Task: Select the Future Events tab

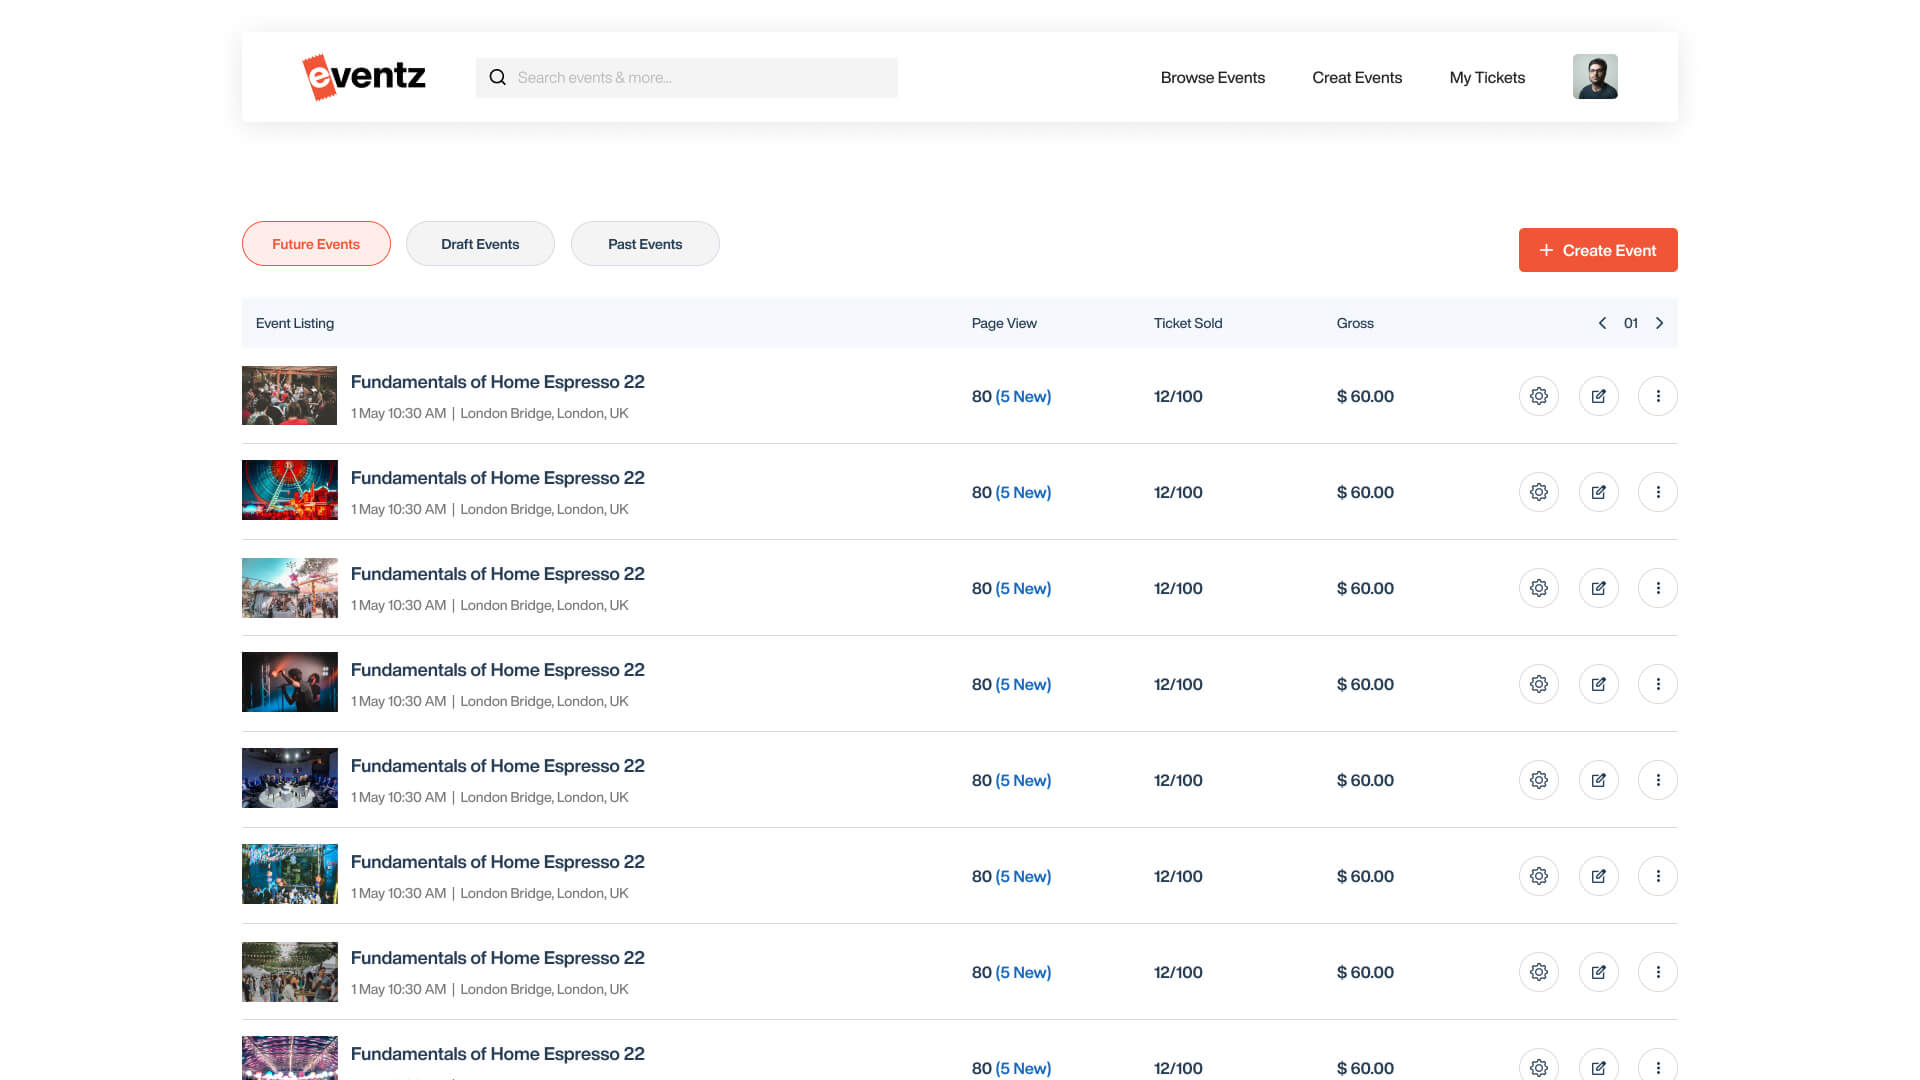Action: click(x=316, y=244)
